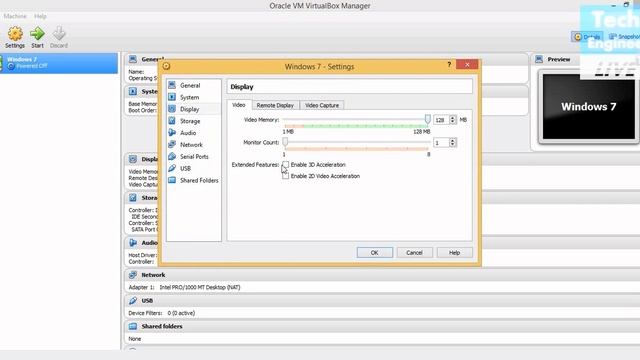Decrease Video Memory with down spinner arrow
640x360 pixels.
pos(452,122)
